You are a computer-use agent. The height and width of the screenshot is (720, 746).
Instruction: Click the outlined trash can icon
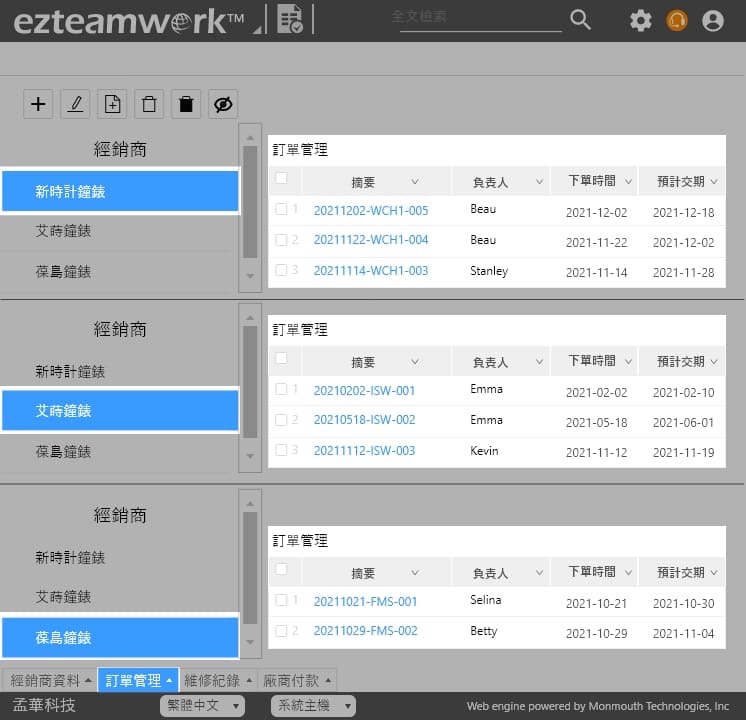pos(149,104)
